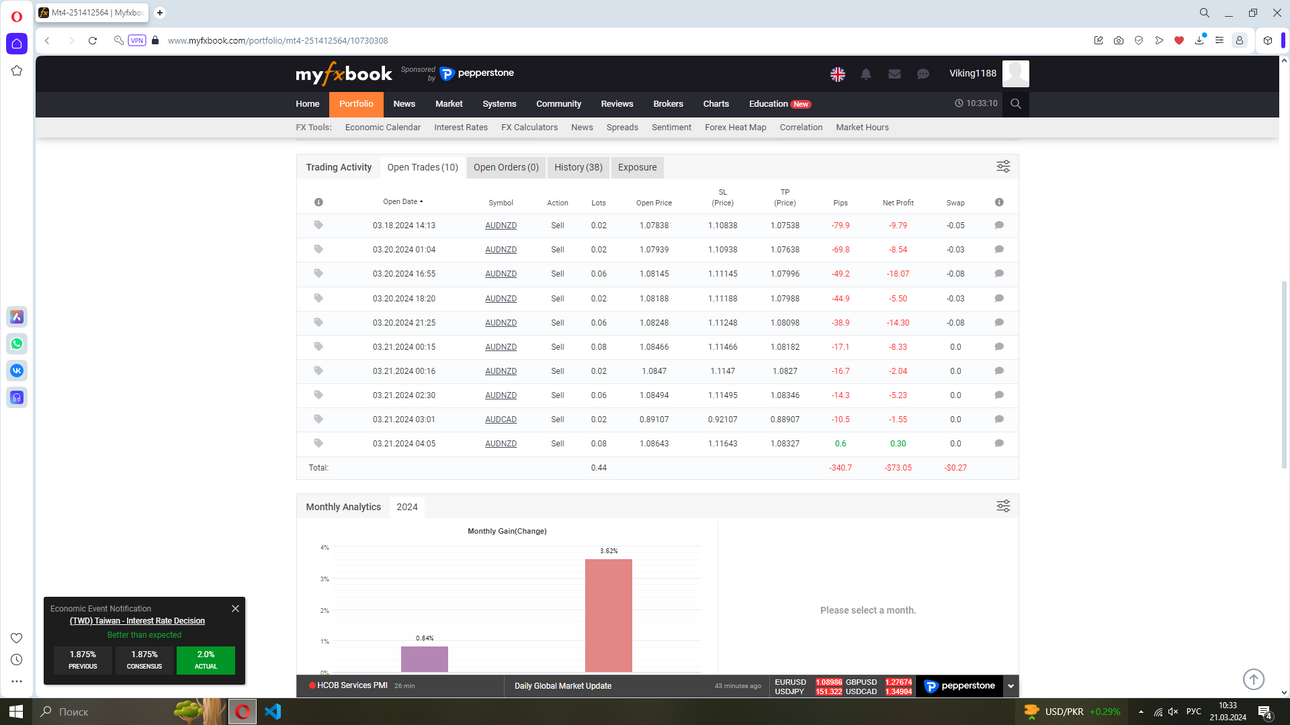This screenshot has width=1290, height=725.
Task: Open Market Hours link
Action: [x=862, y=128]
